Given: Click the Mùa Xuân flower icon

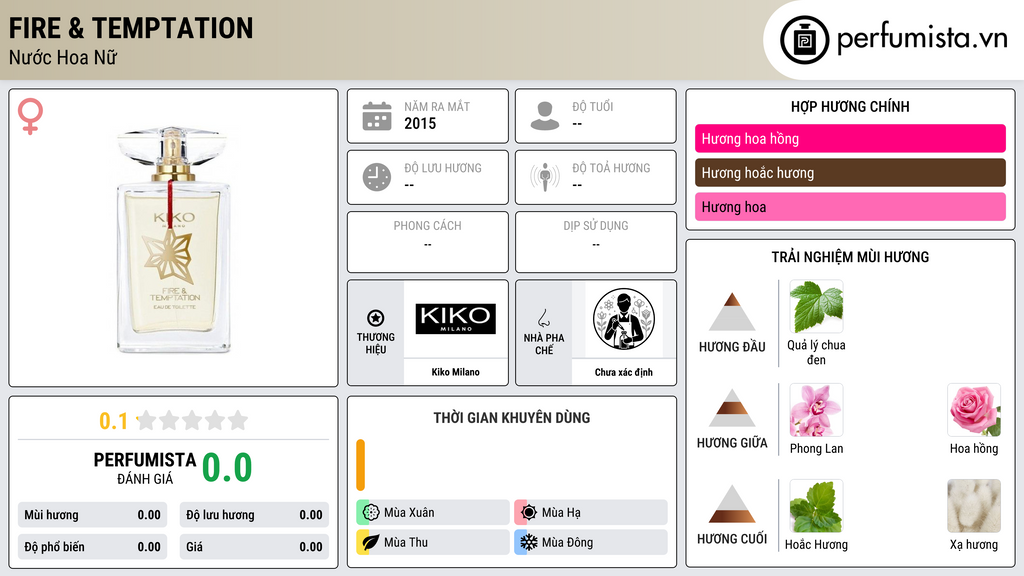Looking at the screenshot, I should pyautogui.click(x=371, y=512).
